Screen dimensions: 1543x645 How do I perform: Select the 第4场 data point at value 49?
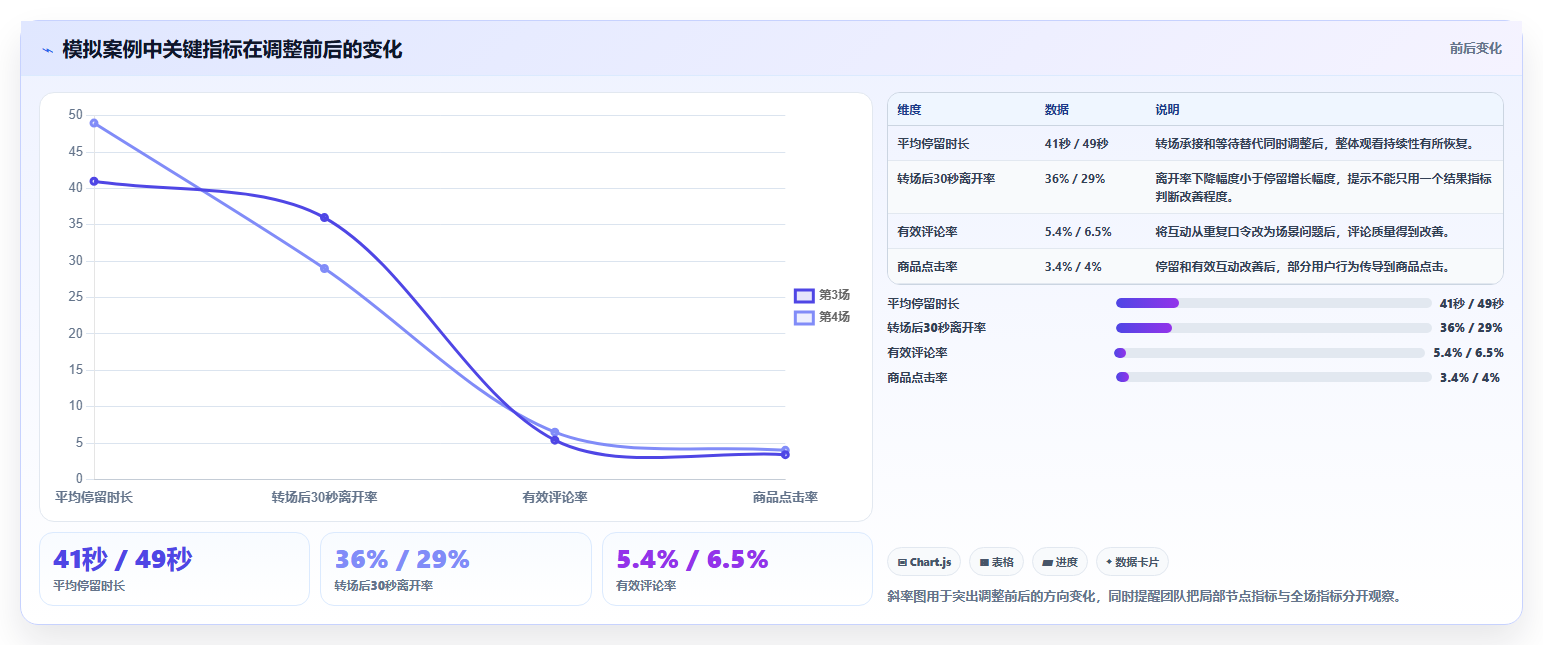pos(94,123)
